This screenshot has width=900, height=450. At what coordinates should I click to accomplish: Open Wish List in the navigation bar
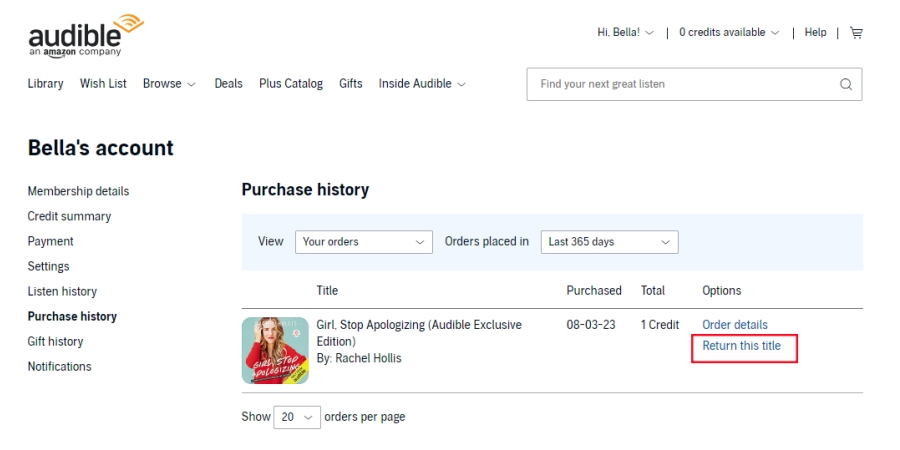click(103, 84)
